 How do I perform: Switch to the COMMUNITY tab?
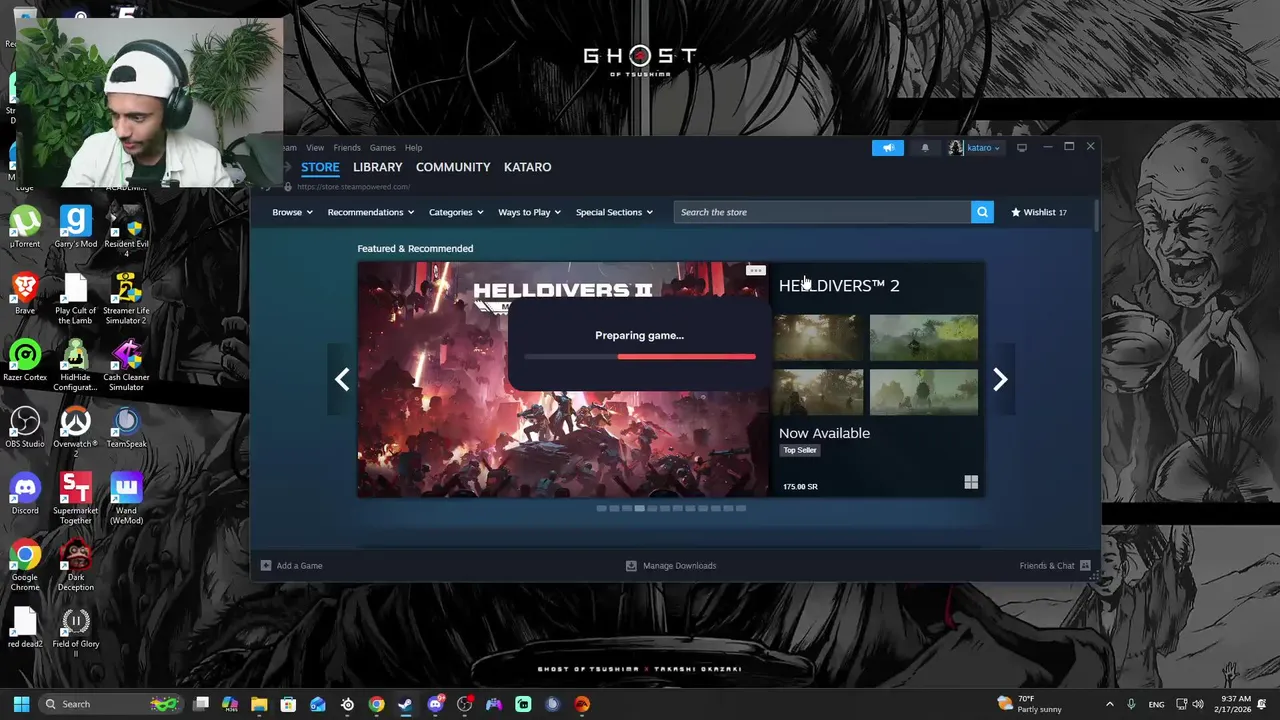(453, 167)
